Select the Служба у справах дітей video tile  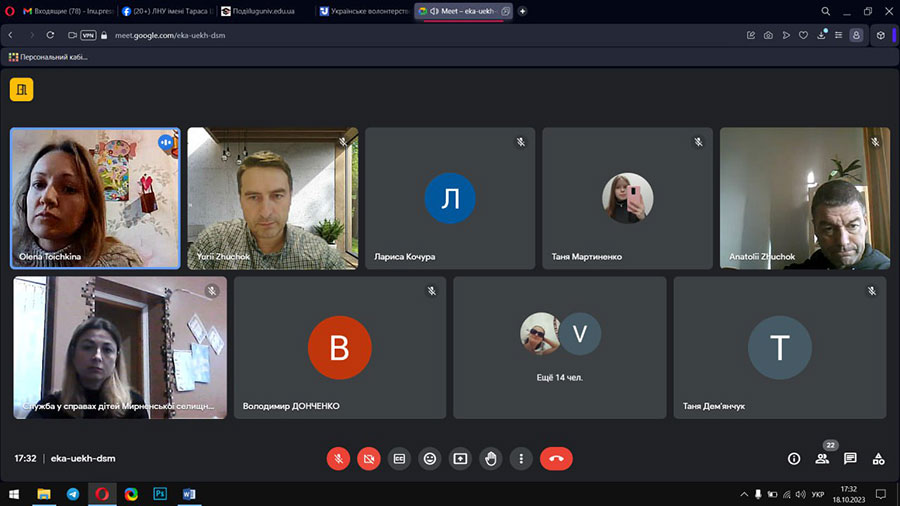tap(120, 348)
